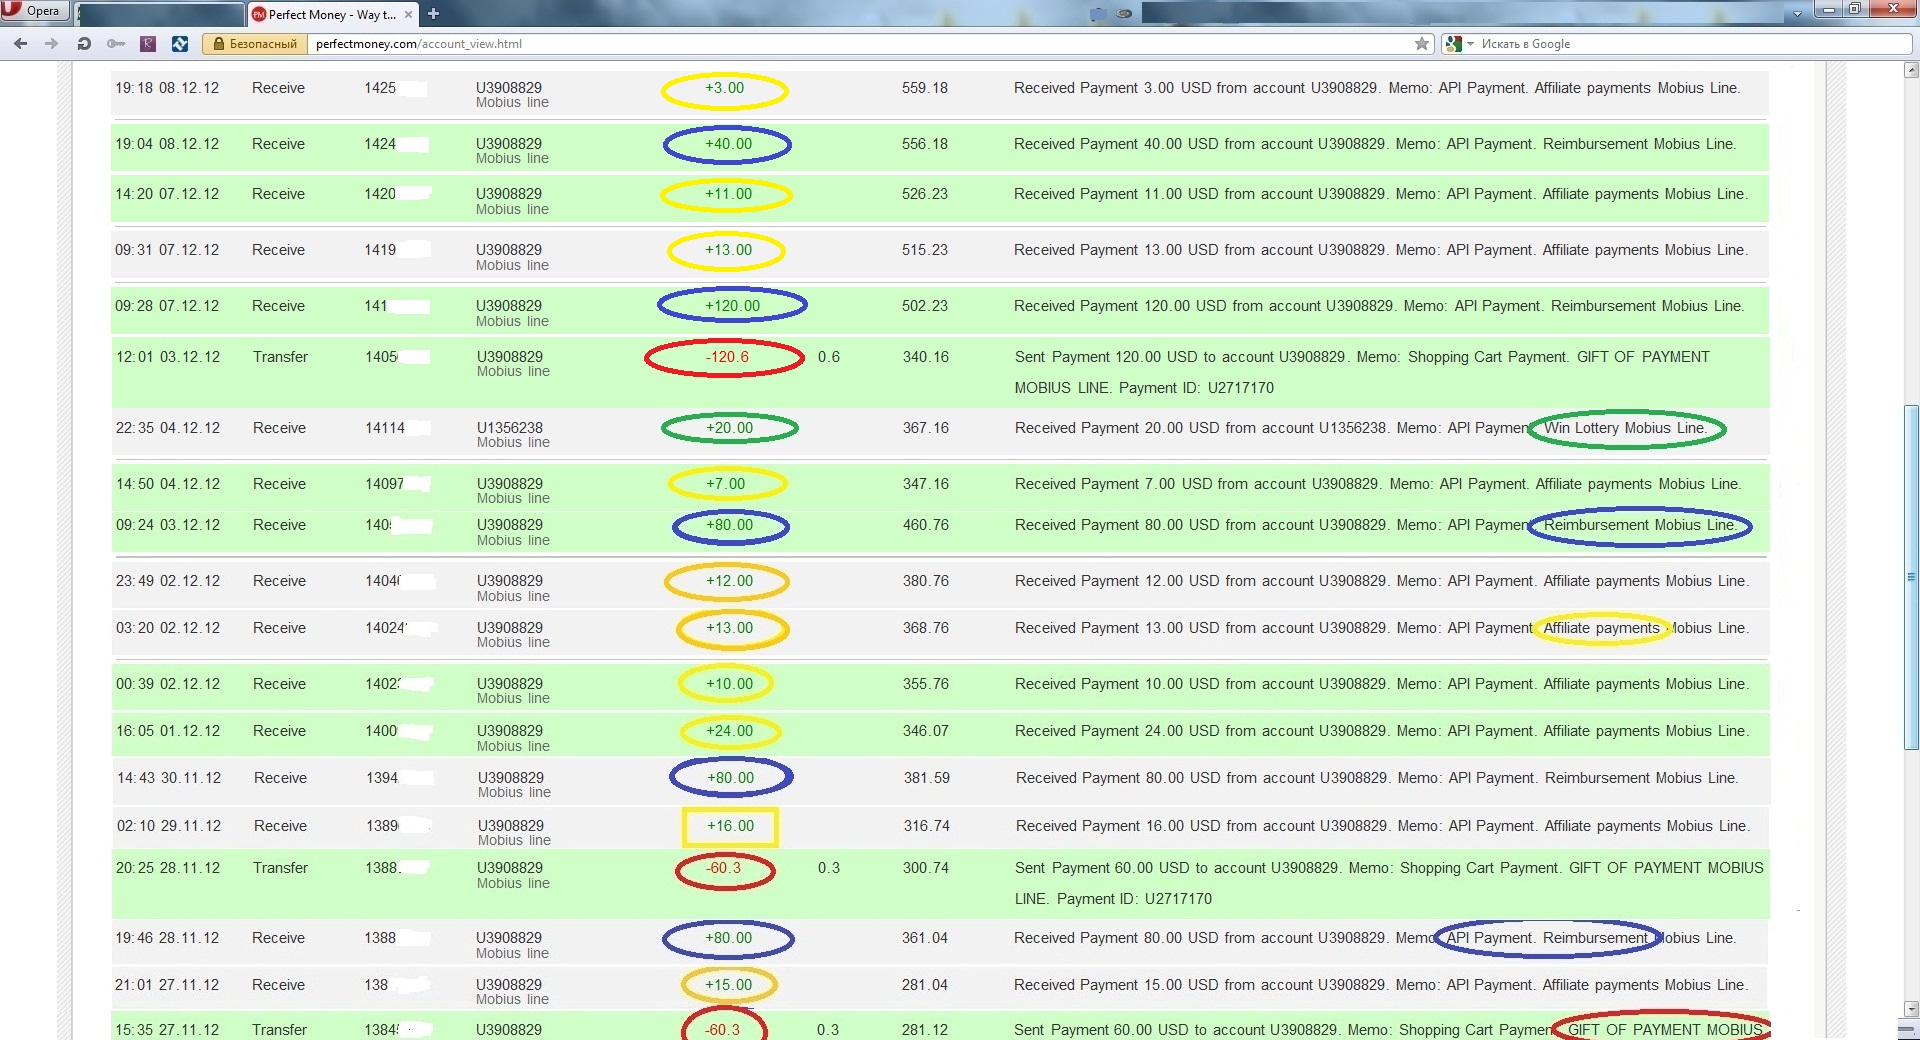Click the perfectmoney.com address bar
This screenshot has height=1040, width=1920.
[860, 44]
